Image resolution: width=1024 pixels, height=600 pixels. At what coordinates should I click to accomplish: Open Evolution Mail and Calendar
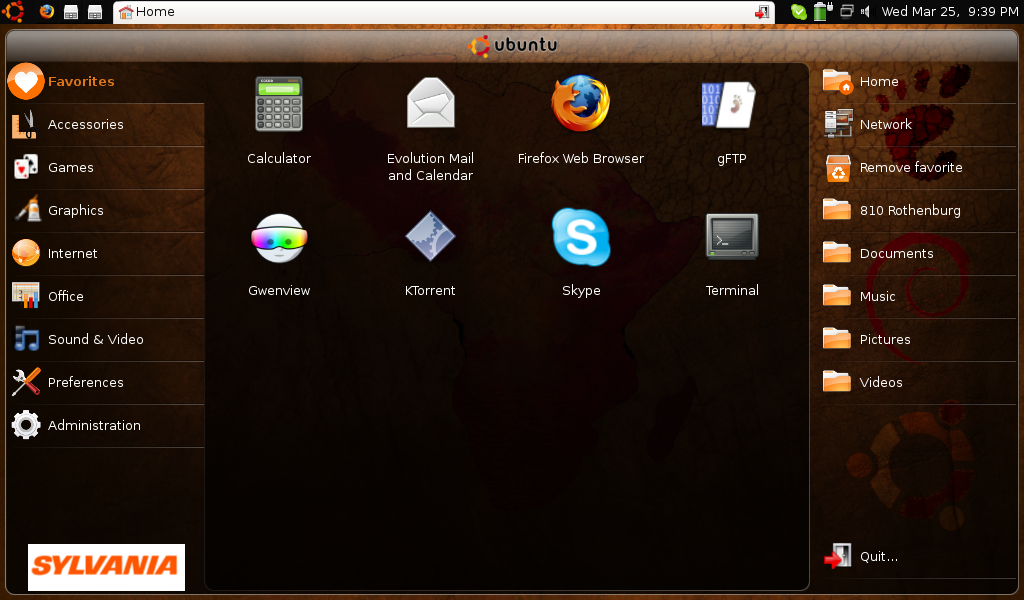tap(430, 129)
